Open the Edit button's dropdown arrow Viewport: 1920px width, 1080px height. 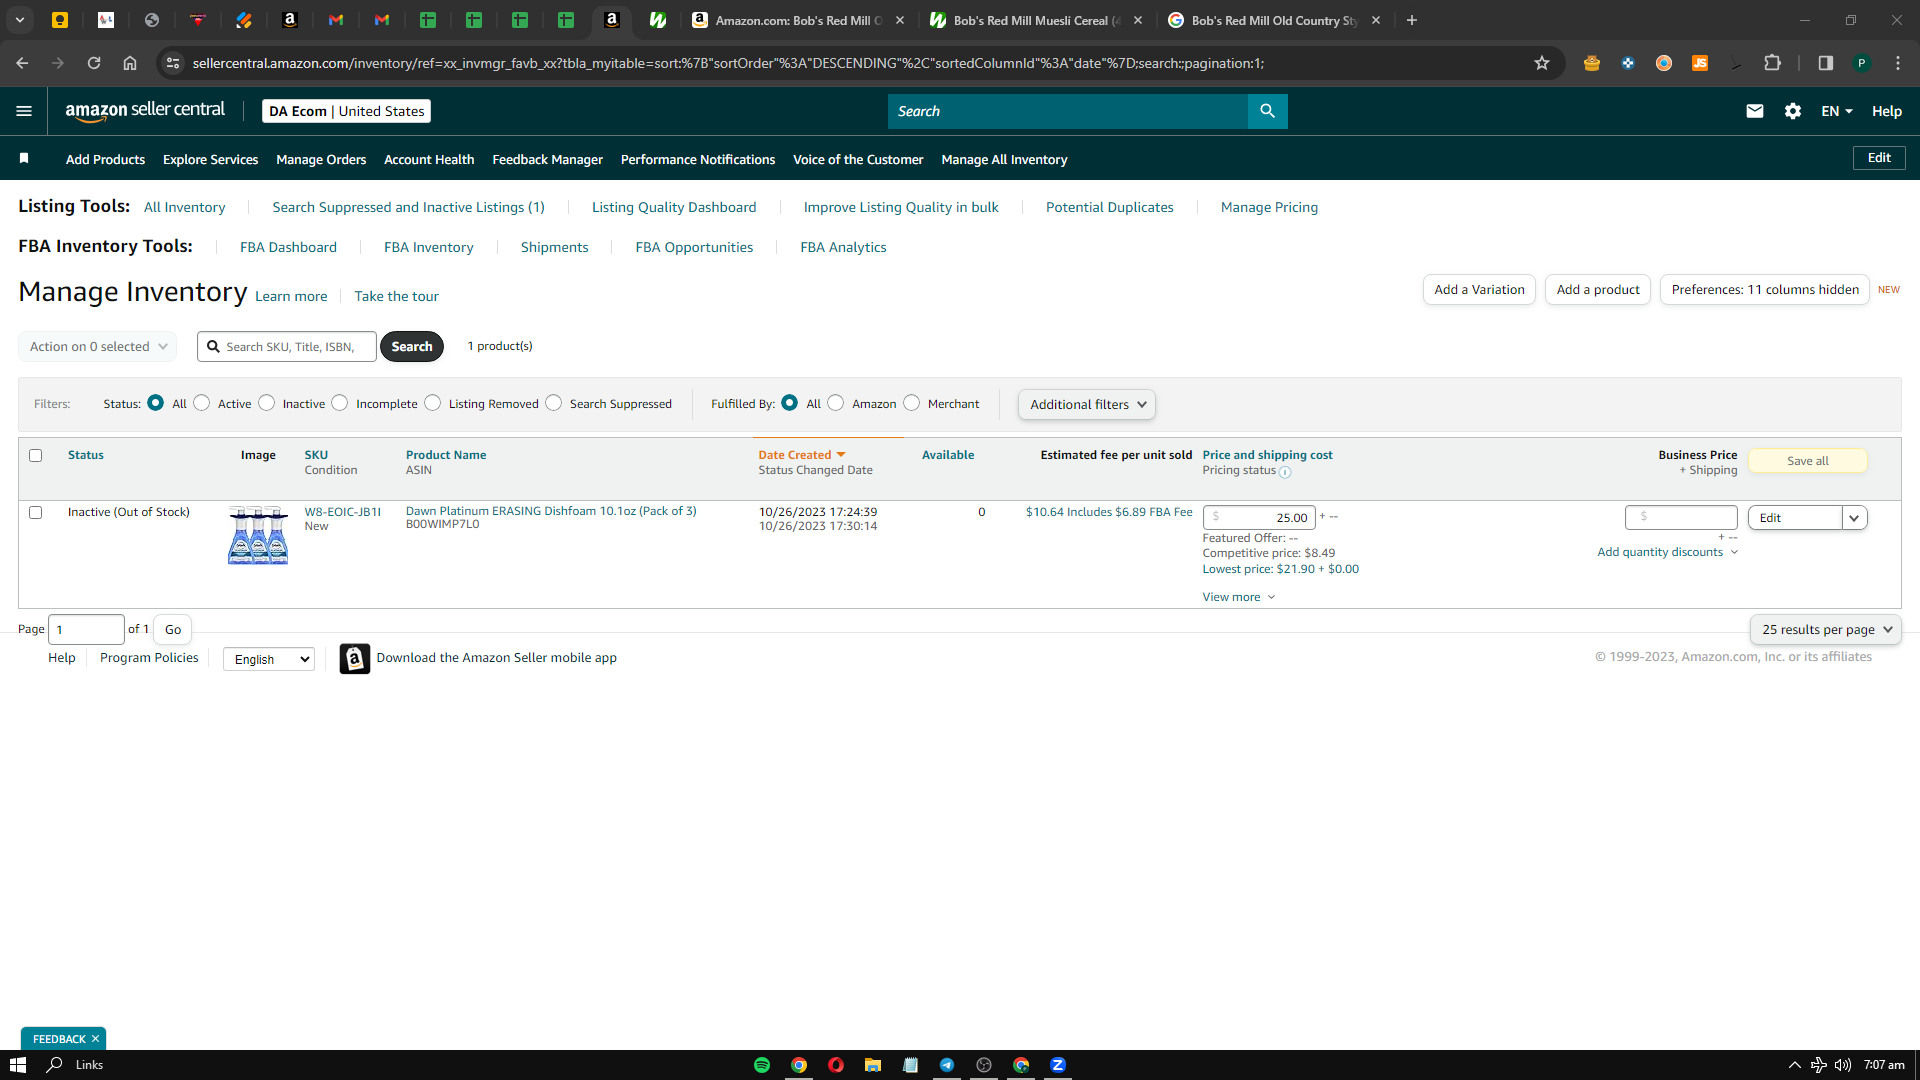click(1855, 518)
